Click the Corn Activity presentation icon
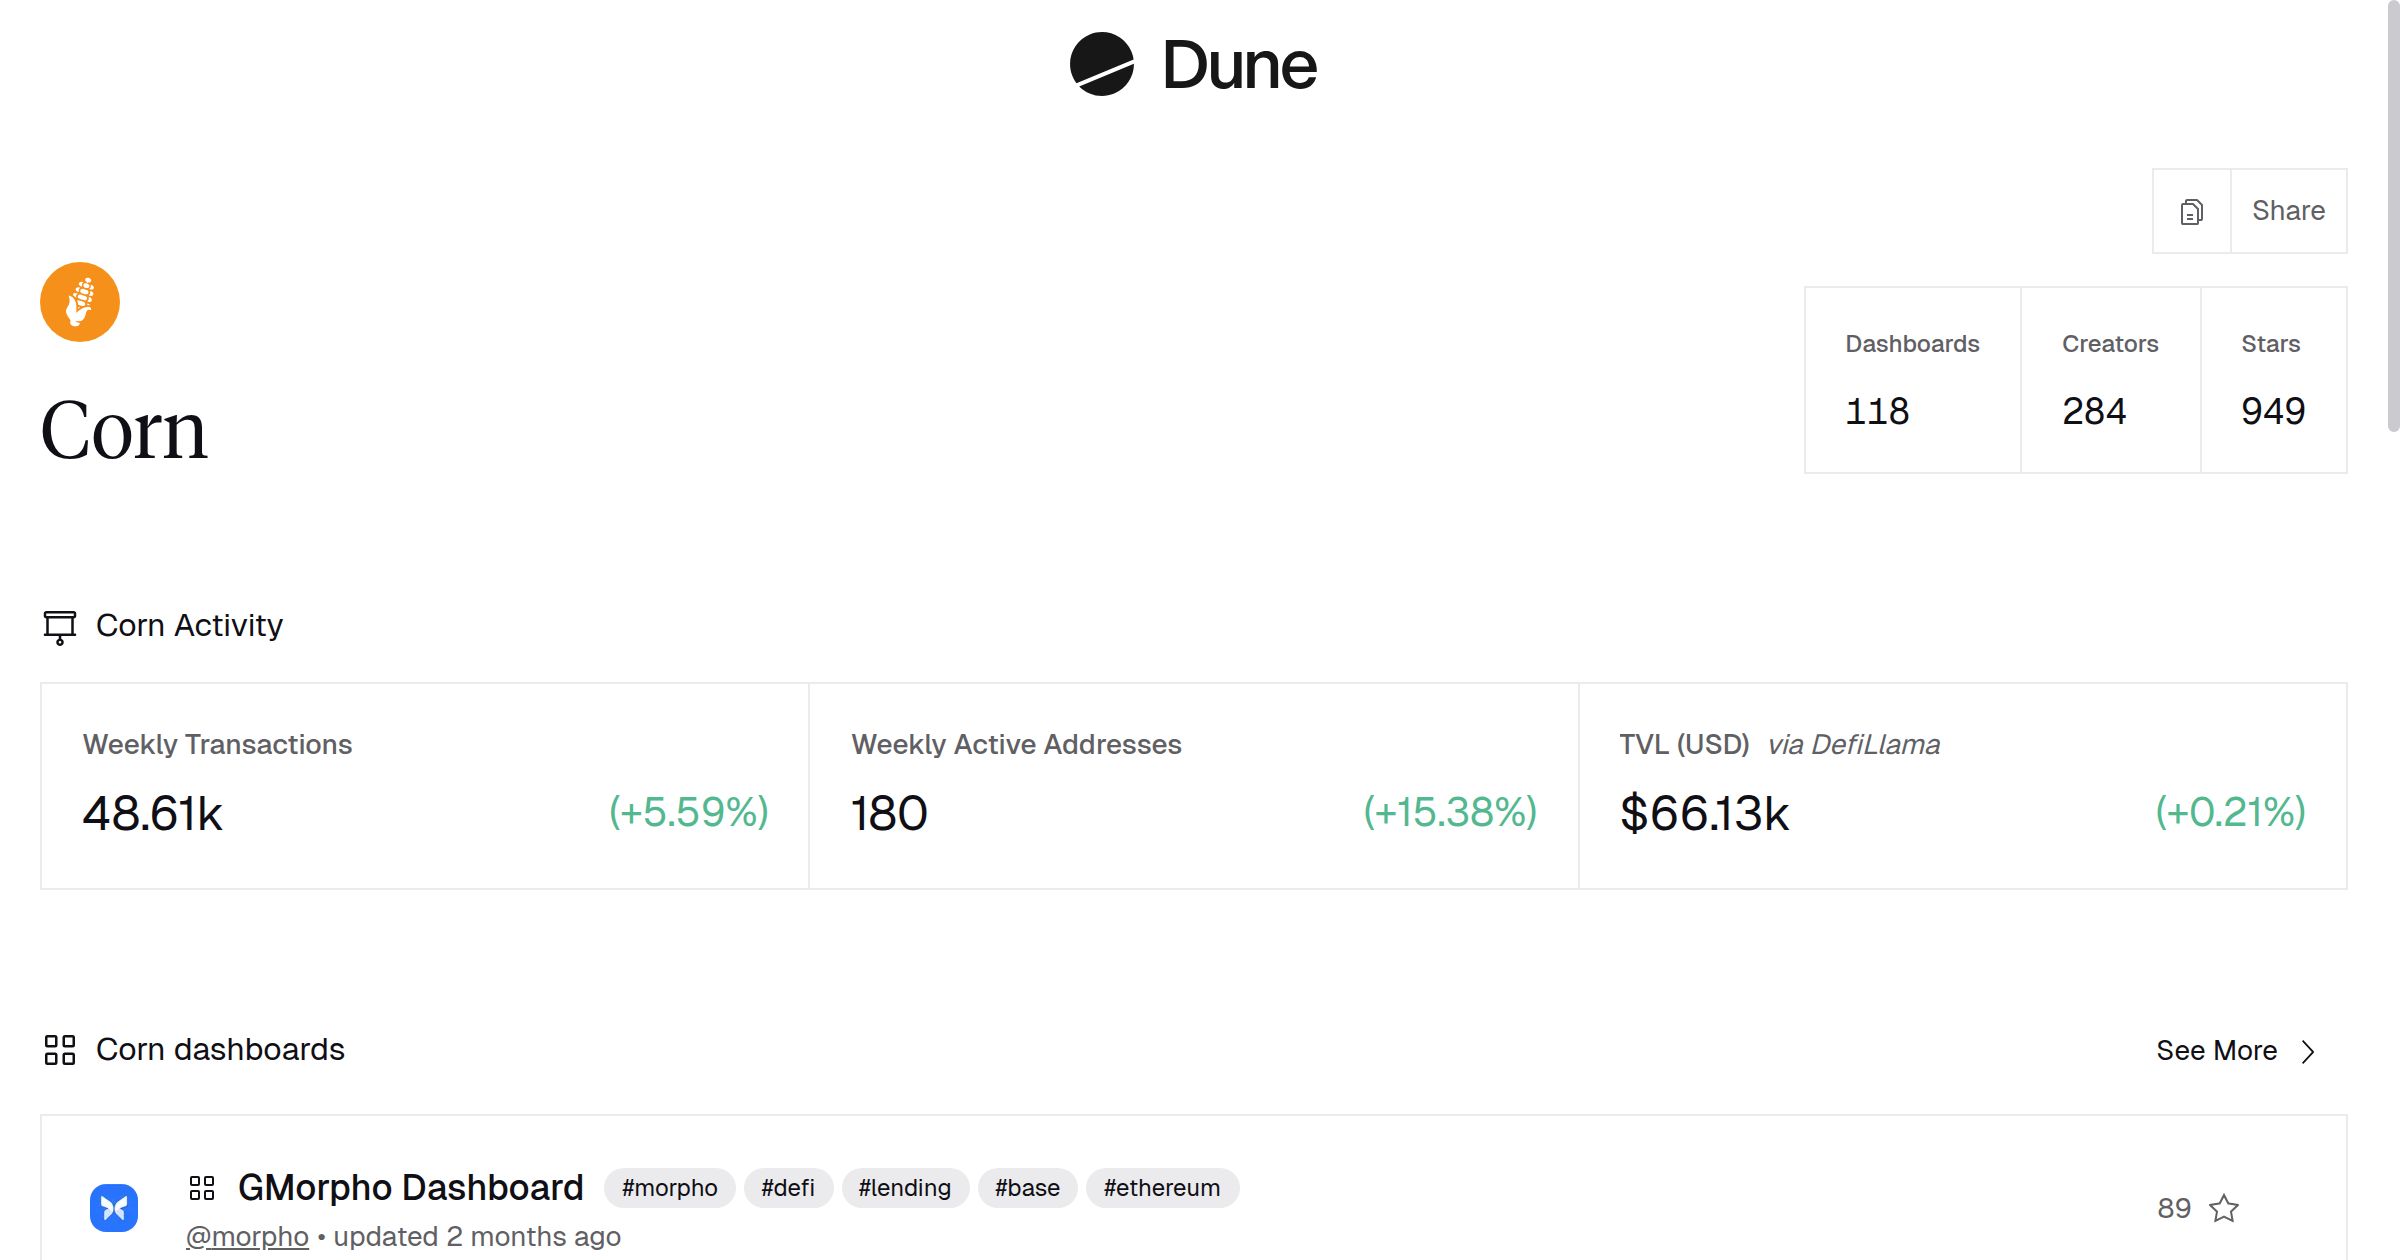The image size is (2400, 1260). [59, 626]
